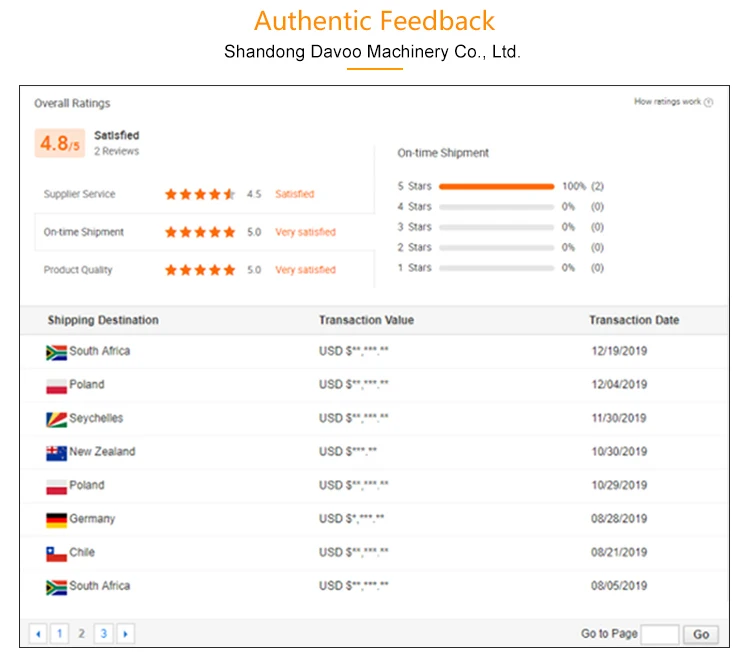Click Very satisfied label for Product Quality
The width and height of the screenshot is (750, 671).
click(x=305, y=270)
